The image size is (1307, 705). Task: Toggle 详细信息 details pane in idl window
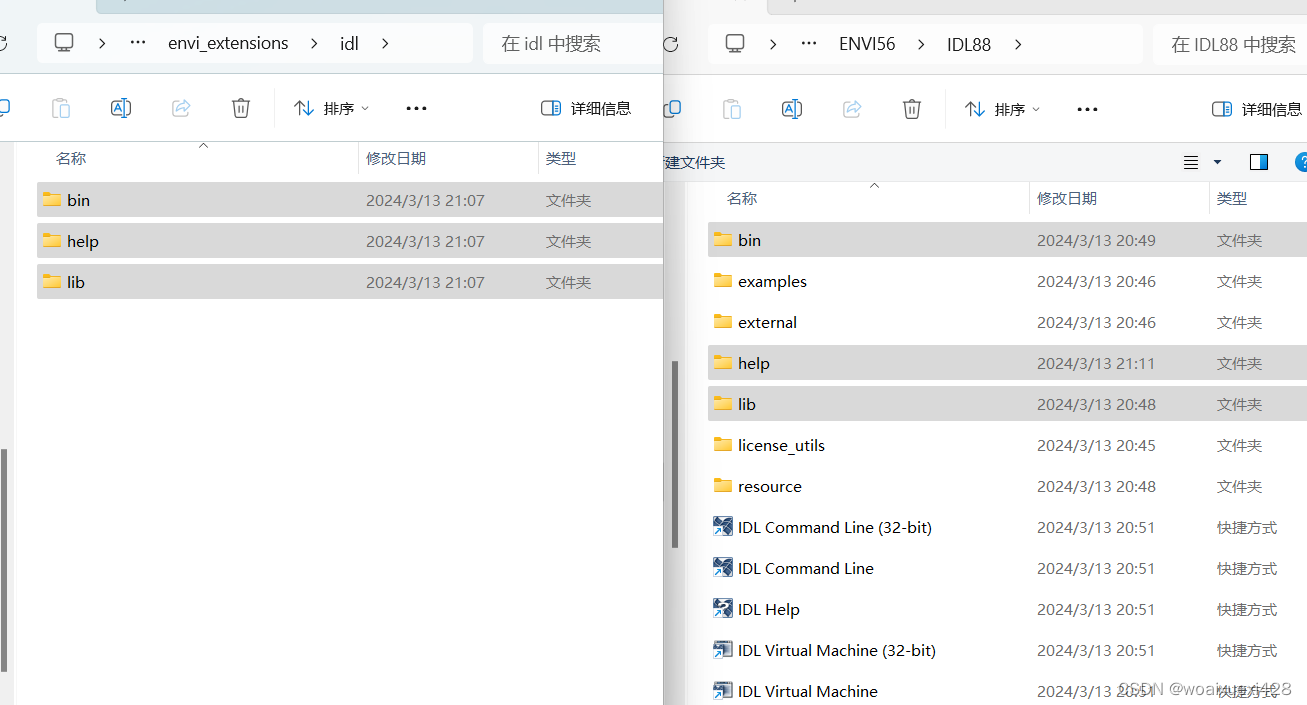click(x=586, y=108)
